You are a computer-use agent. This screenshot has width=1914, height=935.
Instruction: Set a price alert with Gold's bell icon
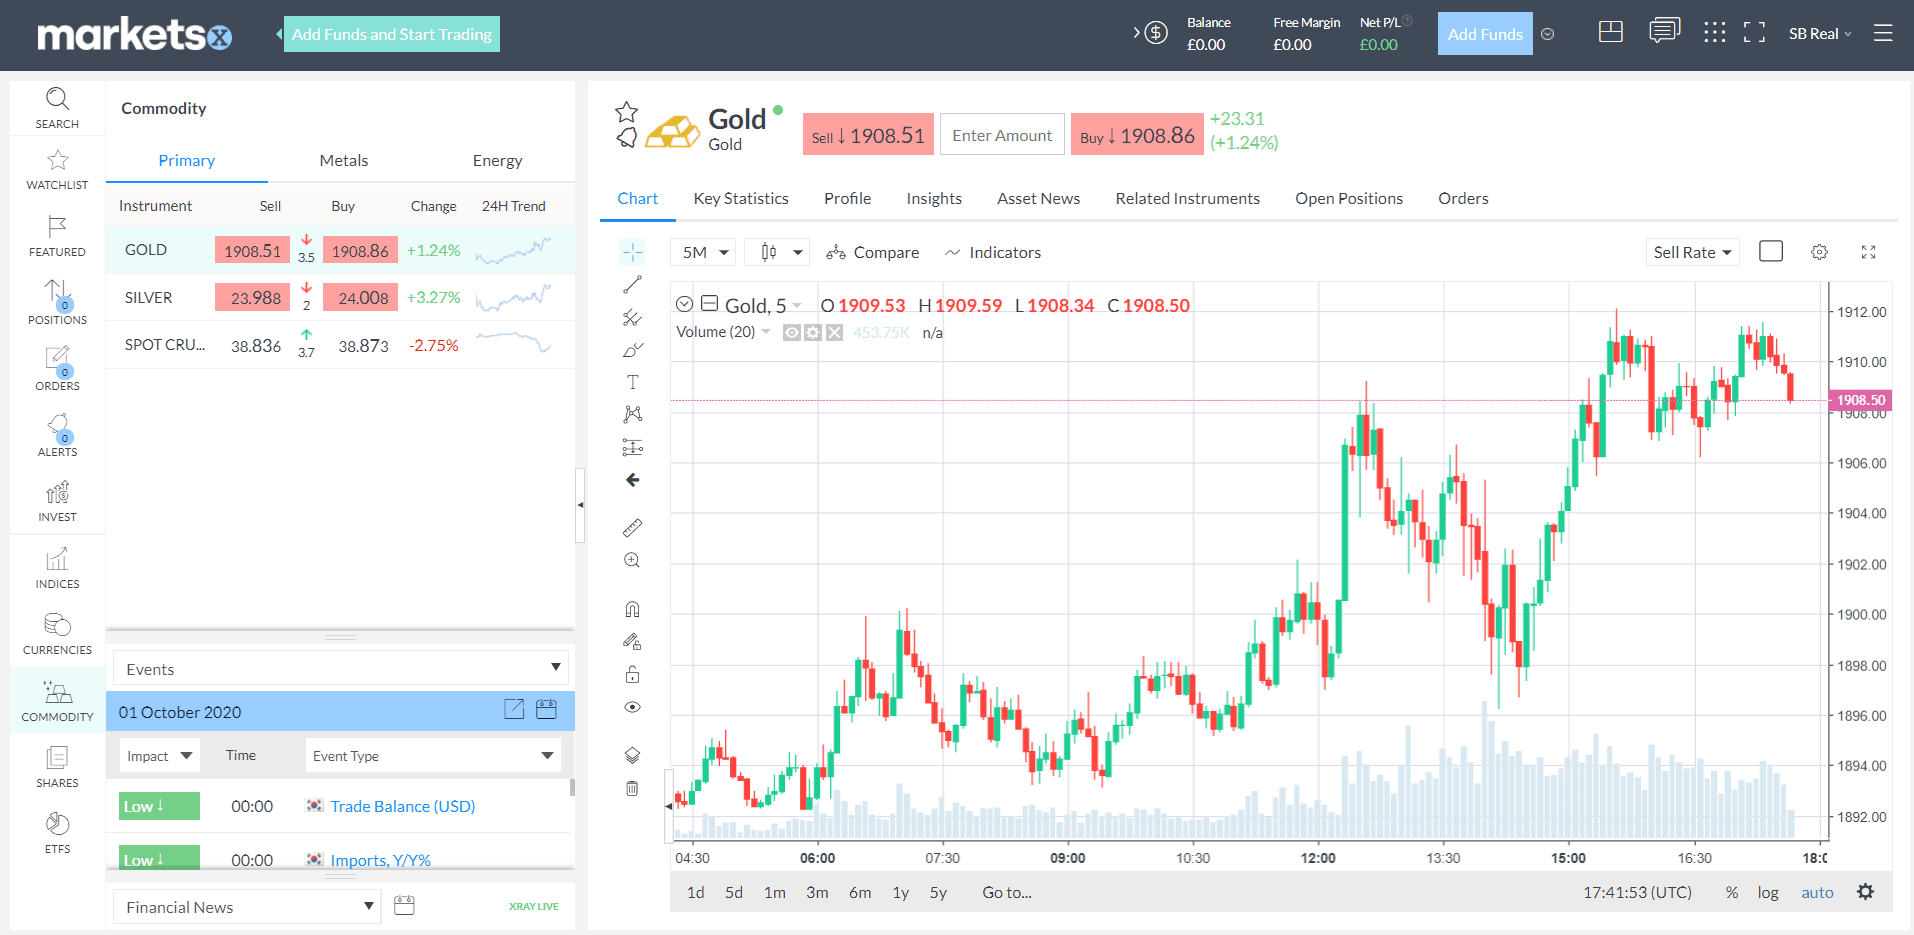click(x=627, y=137)
